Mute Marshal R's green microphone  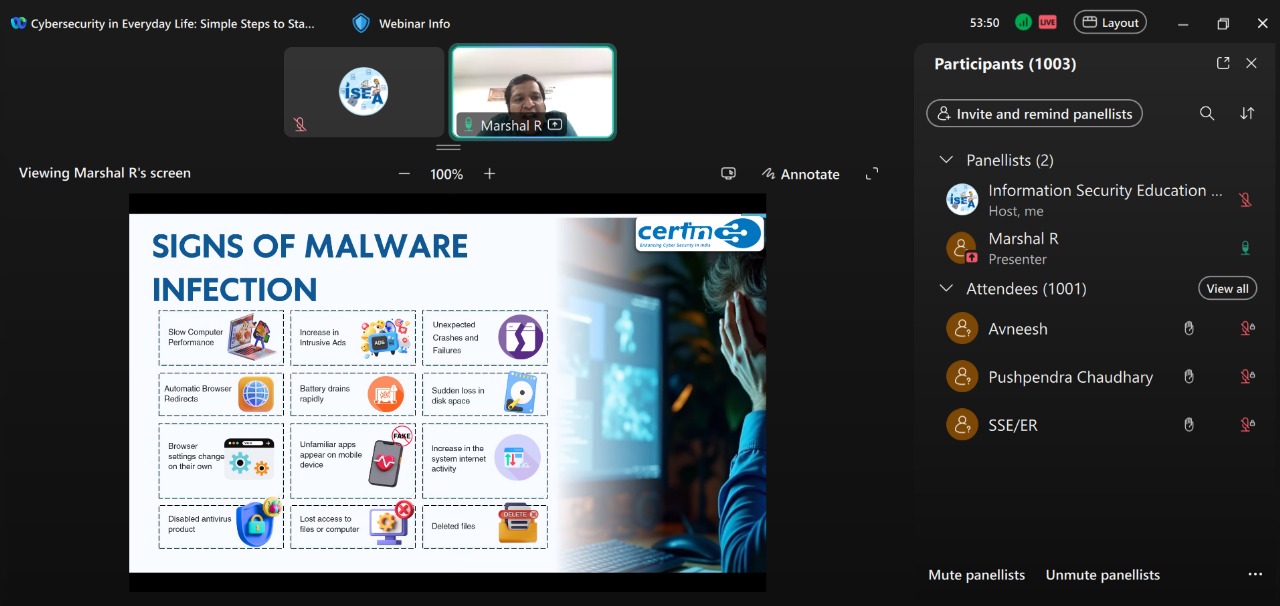point(1246,248)
